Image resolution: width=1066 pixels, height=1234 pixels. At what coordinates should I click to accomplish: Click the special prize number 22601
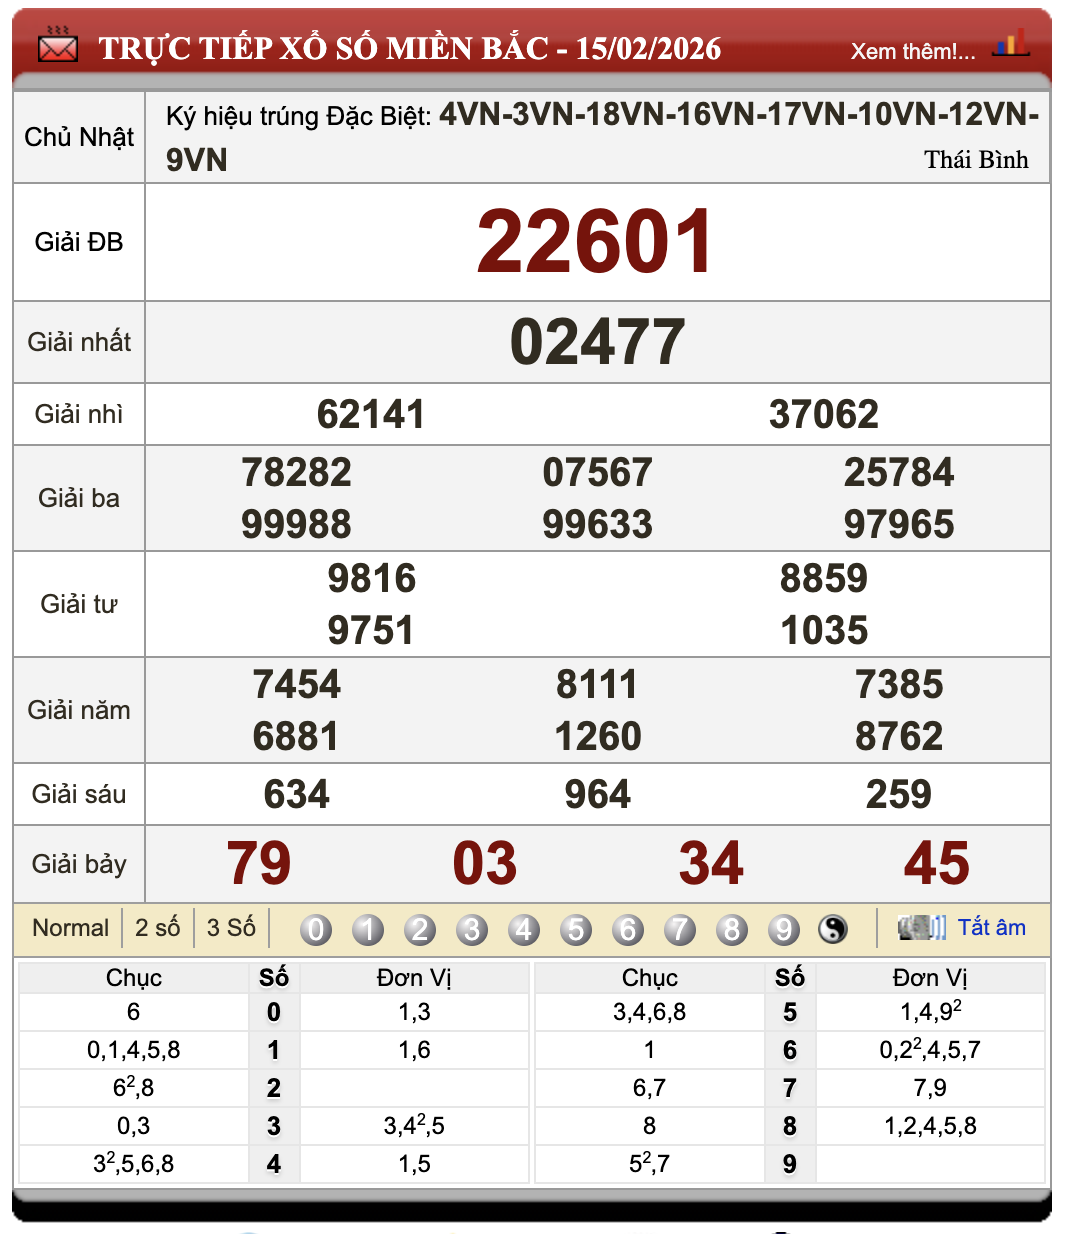coord(597,242)
